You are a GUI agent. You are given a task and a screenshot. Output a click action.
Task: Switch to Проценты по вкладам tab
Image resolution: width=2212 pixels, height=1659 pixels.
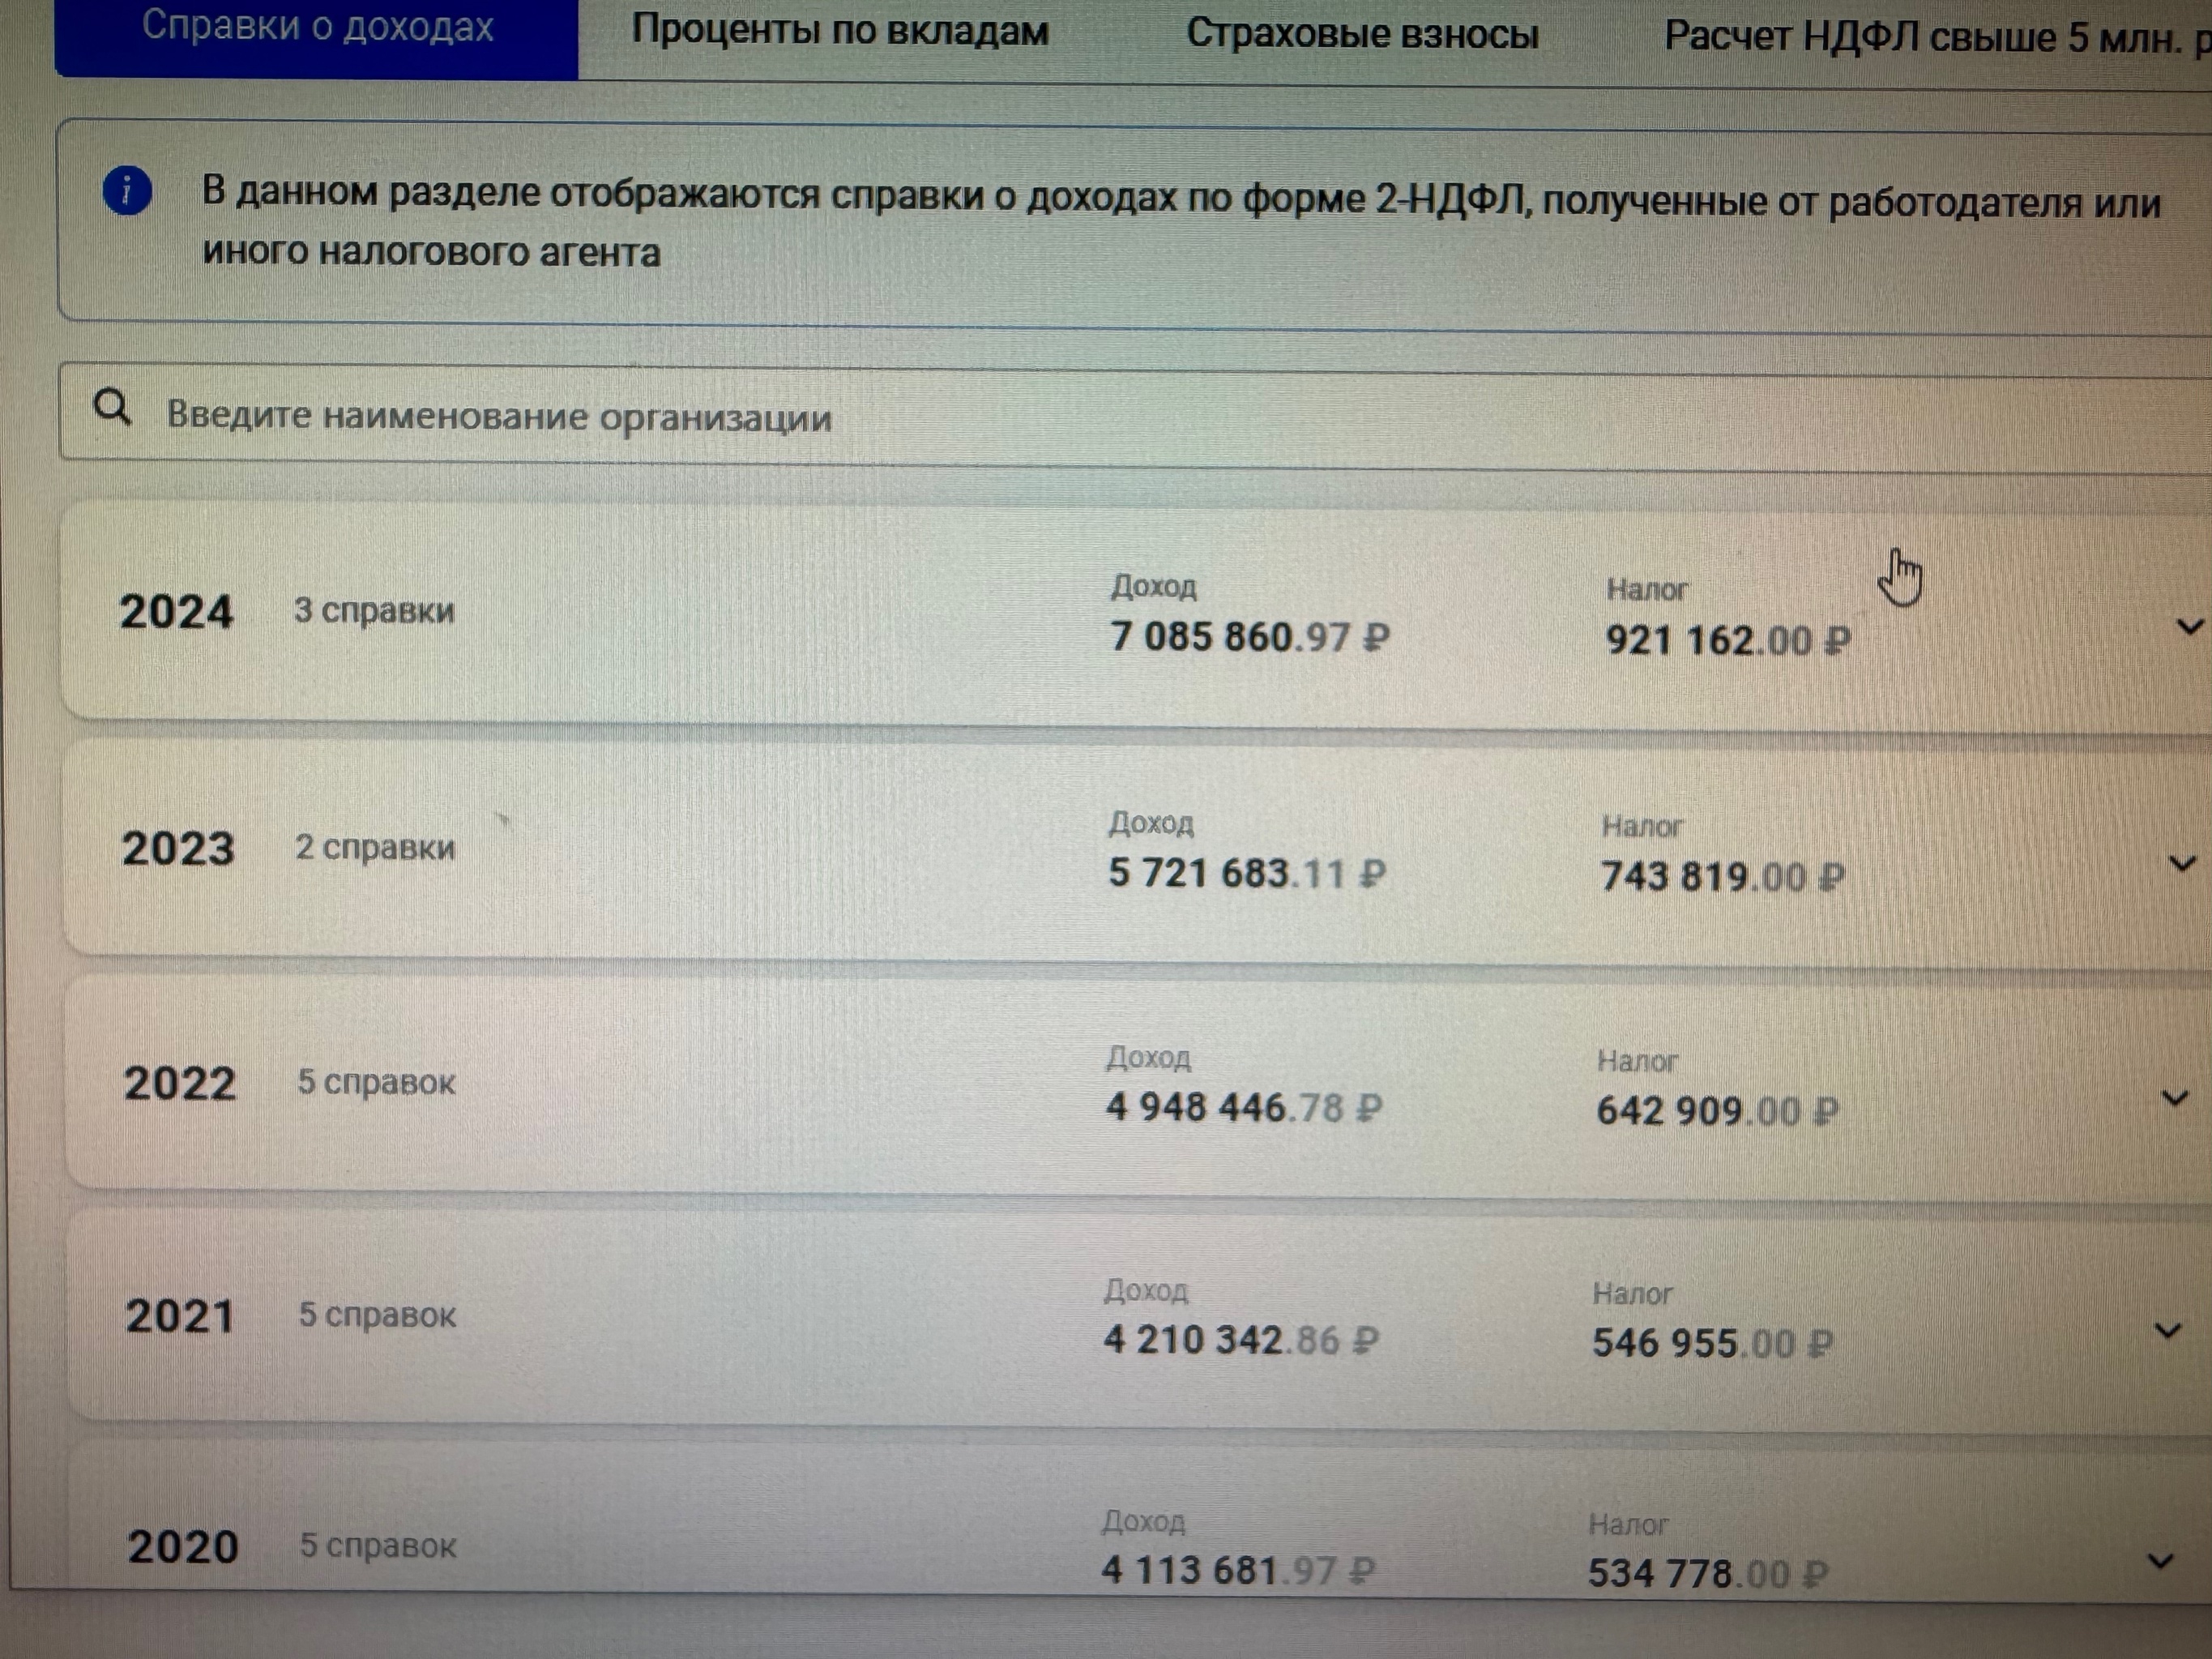click(x=840, y=31)
